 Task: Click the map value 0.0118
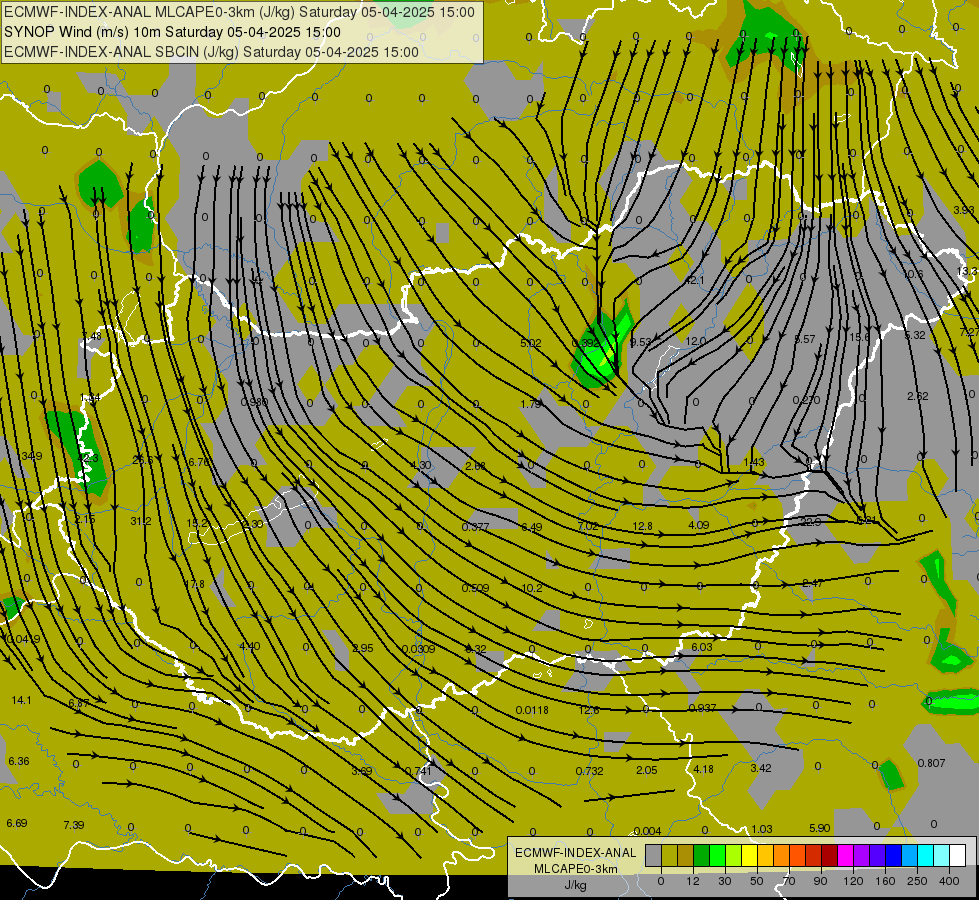(x=532, y=710)
